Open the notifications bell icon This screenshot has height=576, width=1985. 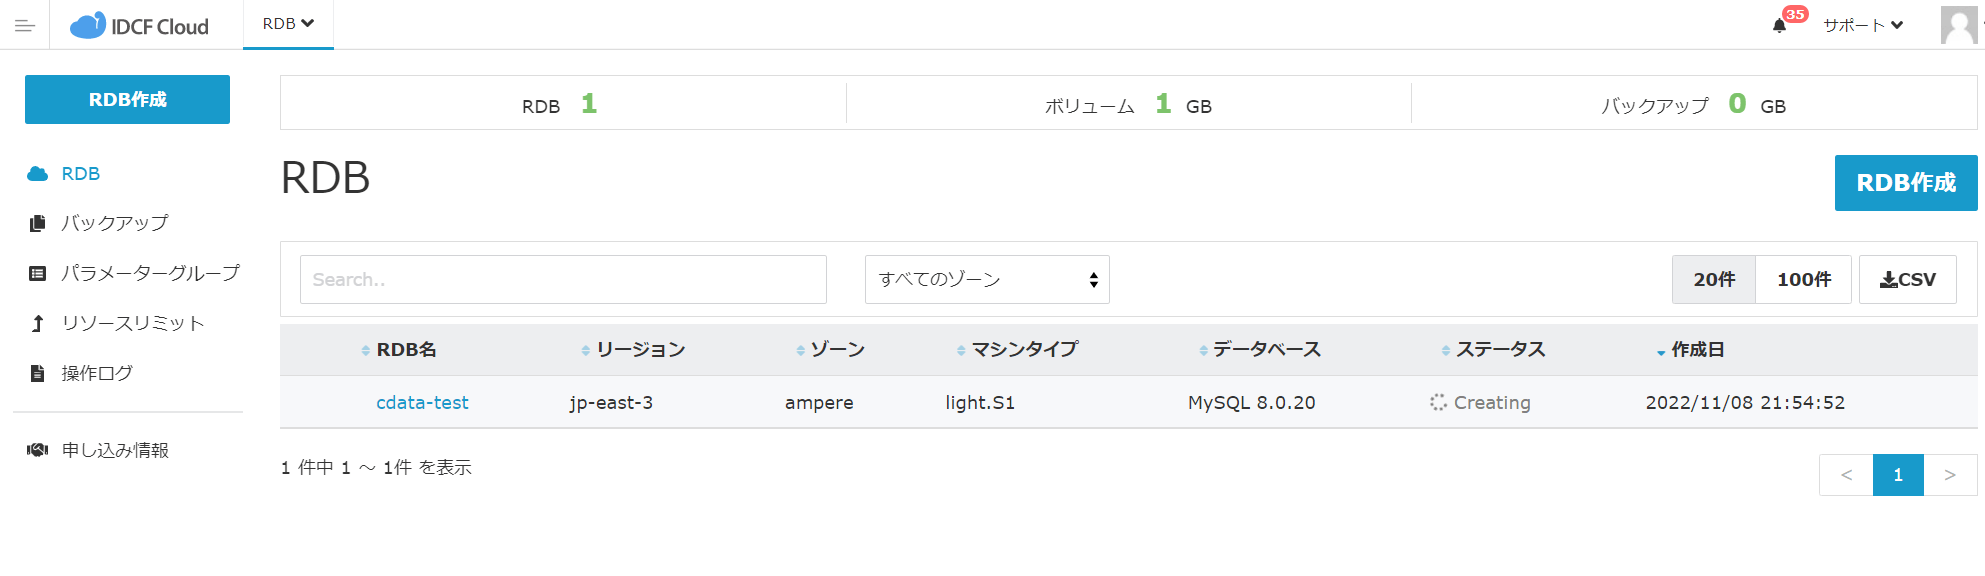(x=1779, y=26)
